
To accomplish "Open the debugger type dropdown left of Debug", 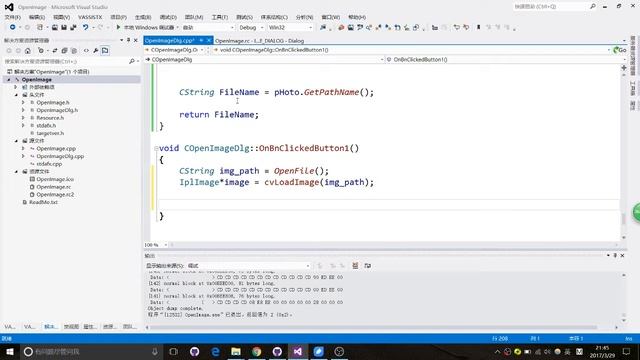I will click(x=208, y=27).
